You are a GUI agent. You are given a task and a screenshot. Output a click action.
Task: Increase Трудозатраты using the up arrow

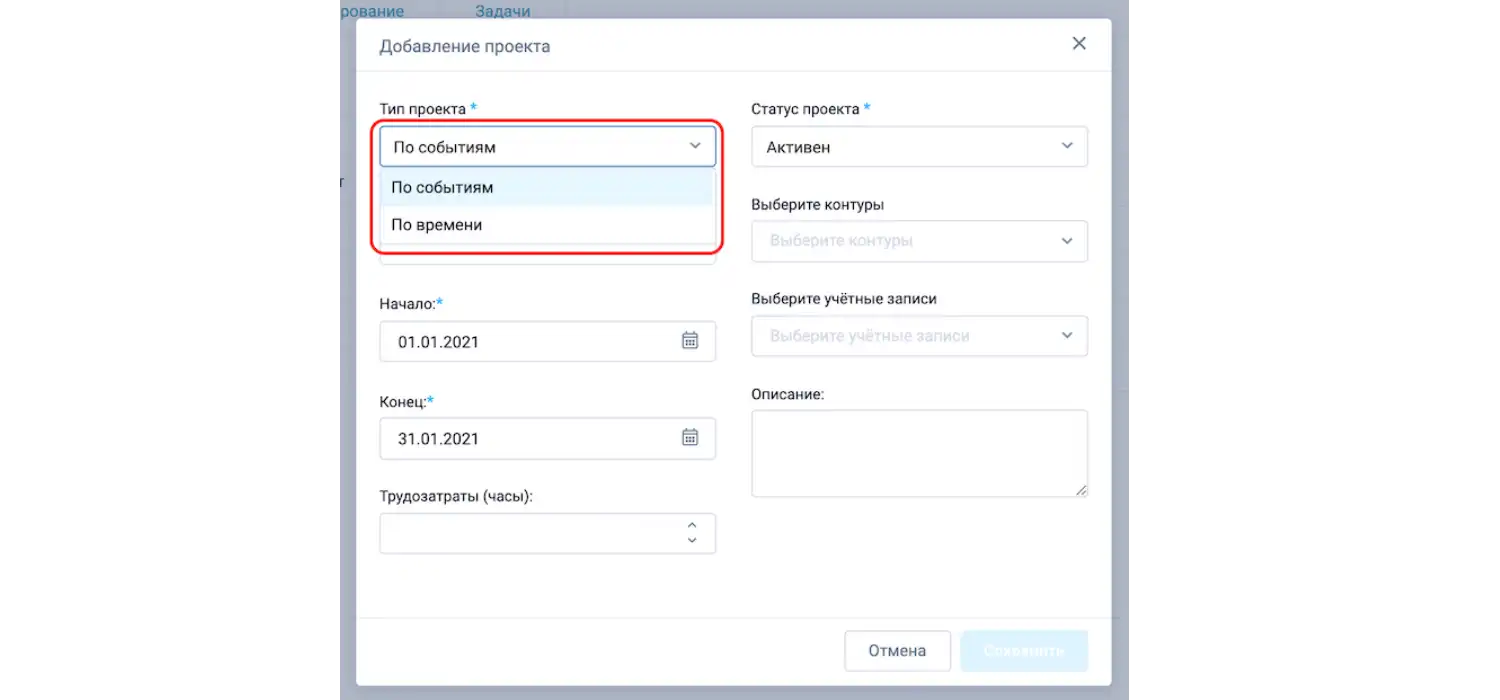691,525
